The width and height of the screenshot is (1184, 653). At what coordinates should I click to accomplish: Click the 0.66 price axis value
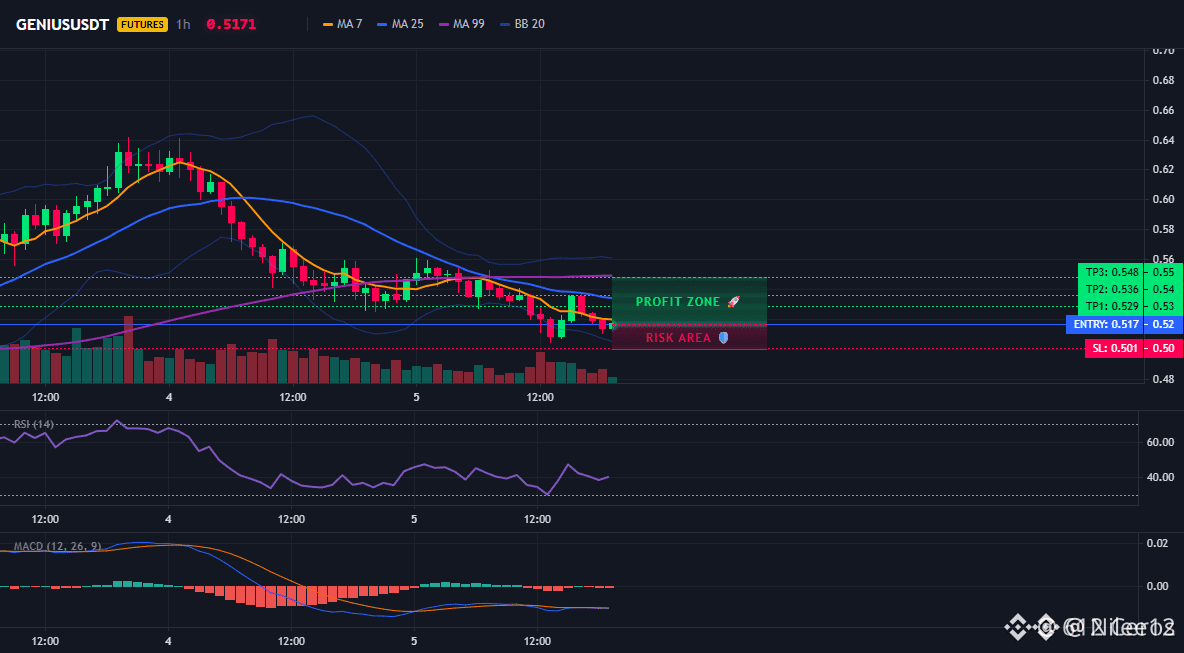pyautogui.click(x=1163, y=110)
